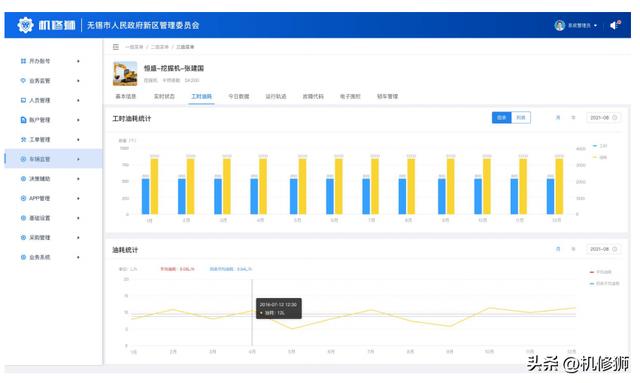Go to 二级菜单 breadcrumb link
This screenshot has height=383, width=640.
point(160,47)
